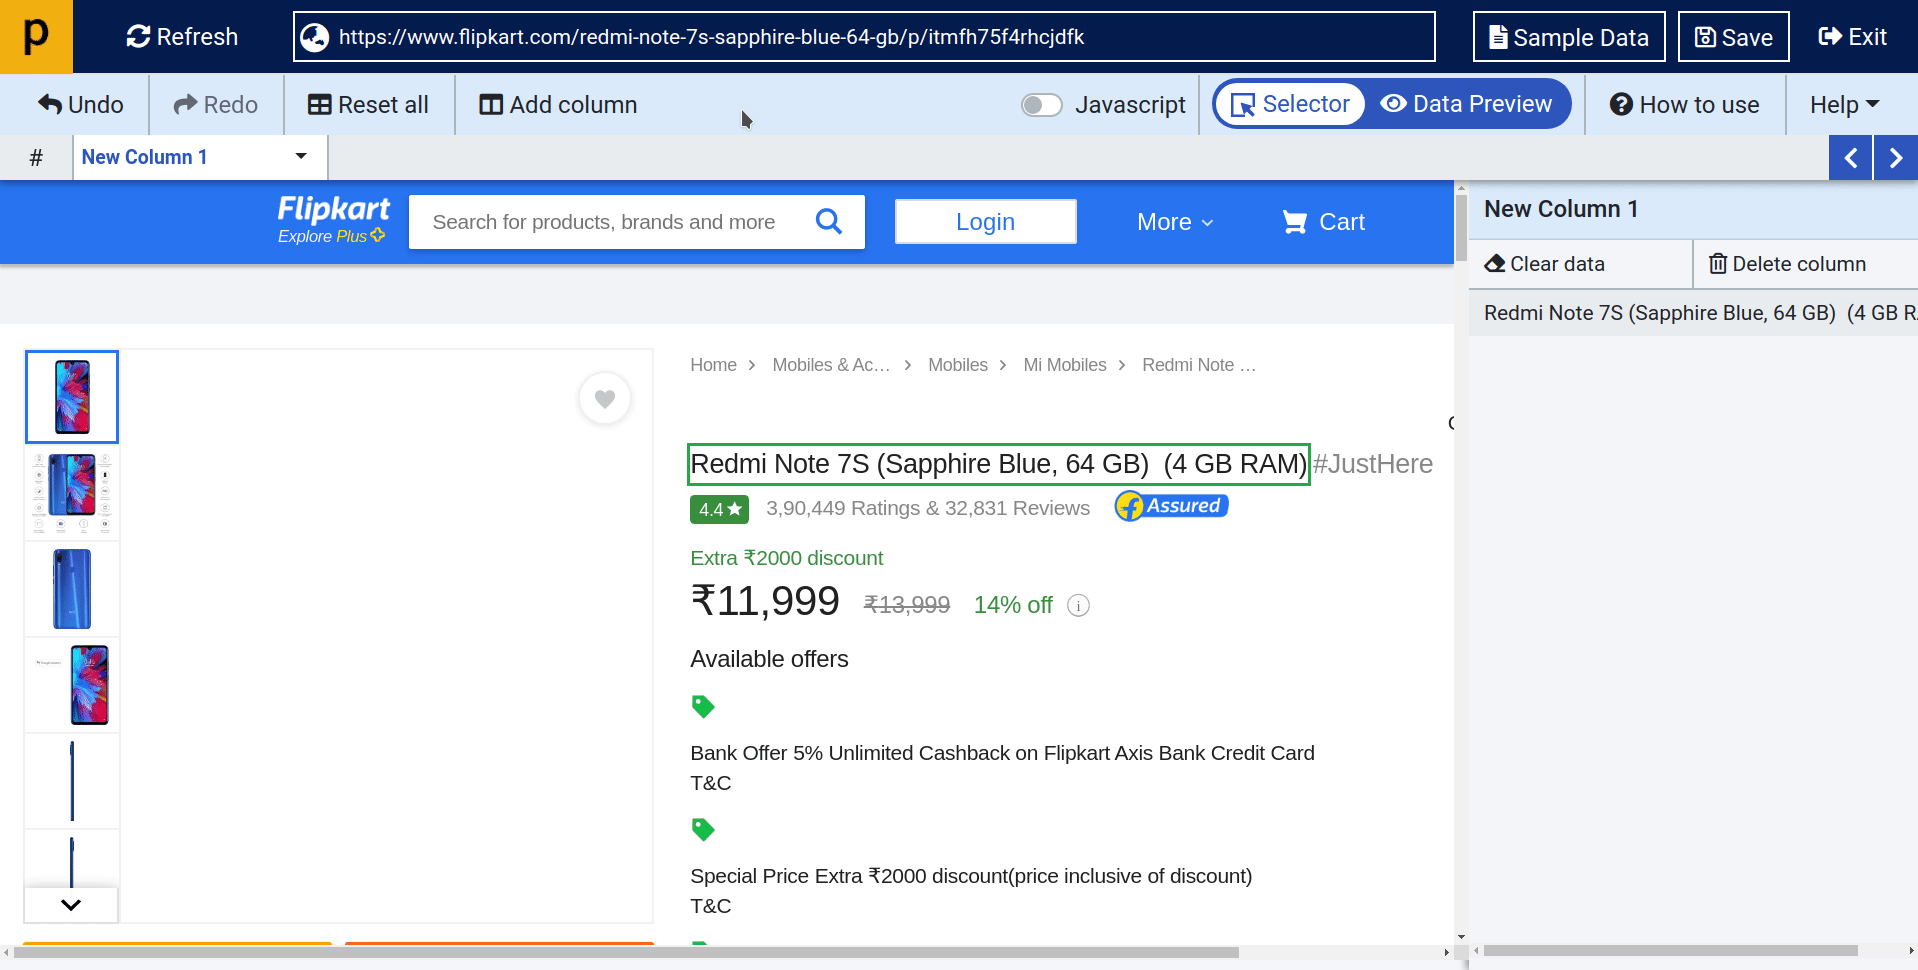Image resolution: width=1918 pixels, height=970 pixels.
Task: Click the orange P app logo
Action: (x=36, y=37)
